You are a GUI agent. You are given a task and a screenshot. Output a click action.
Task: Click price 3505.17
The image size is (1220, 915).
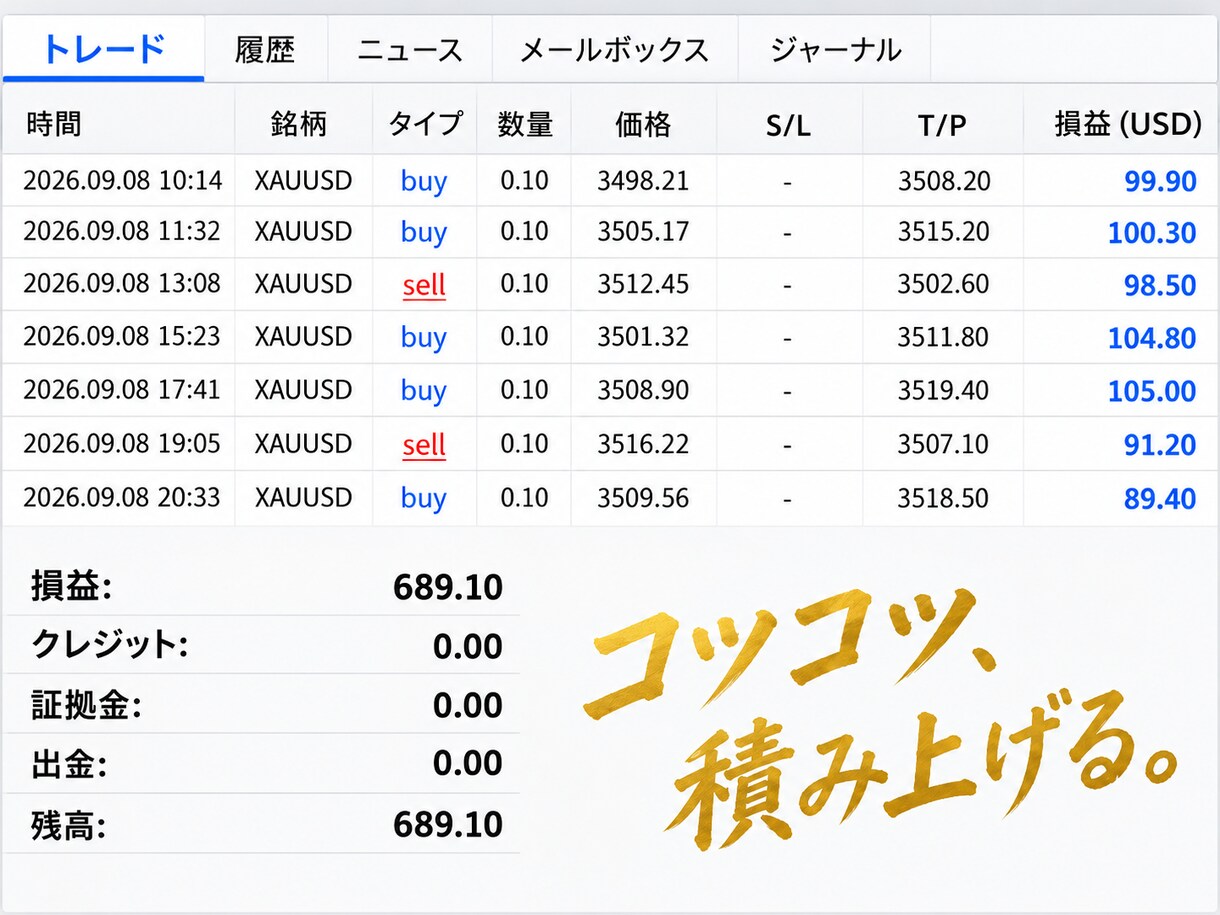coord(643,233)
